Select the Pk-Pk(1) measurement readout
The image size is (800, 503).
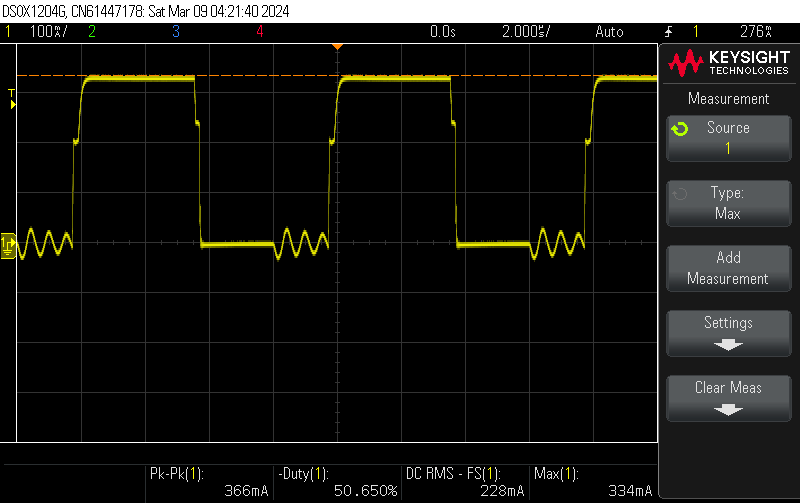(209, 482)
